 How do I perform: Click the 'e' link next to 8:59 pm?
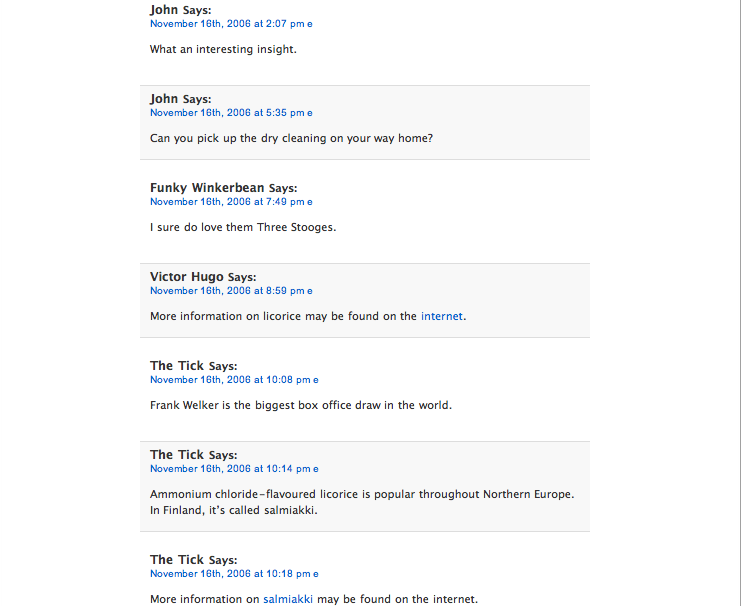[x=310, y=291]
